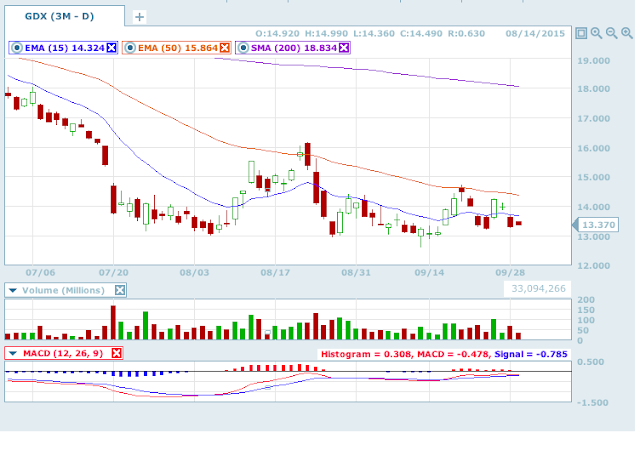This screenshot has height=450, width=640.
Task: Click the MACD = -0.478 readout
Action: [x=453, y=354]
